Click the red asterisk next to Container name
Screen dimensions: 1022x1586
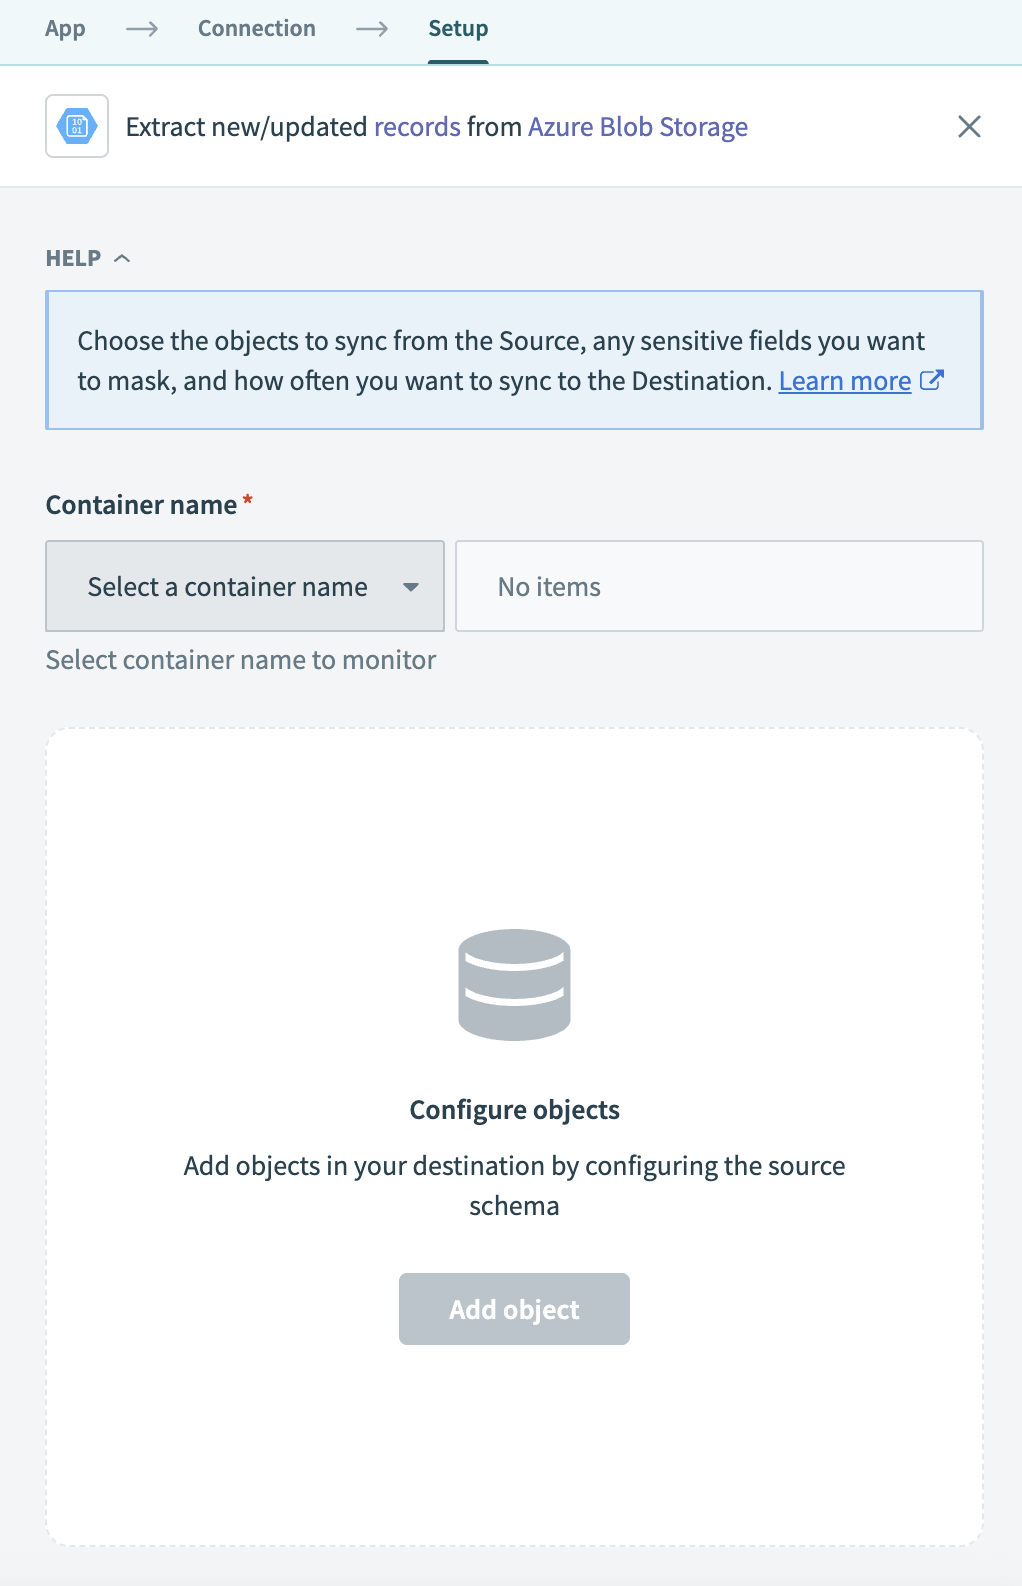coord(247,498)
